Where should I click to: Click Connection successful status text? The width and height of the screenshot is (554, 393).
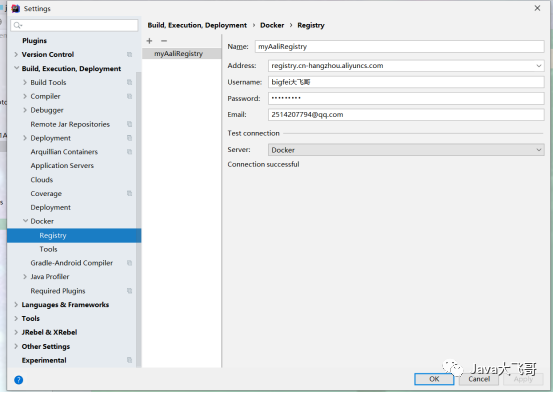263,164
